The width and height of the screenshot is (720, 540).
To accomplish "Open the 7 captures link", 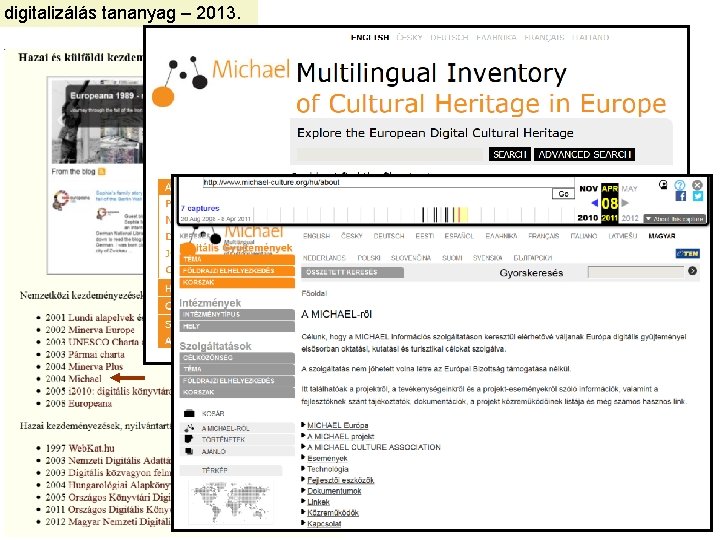I will (x=200, y=208).
